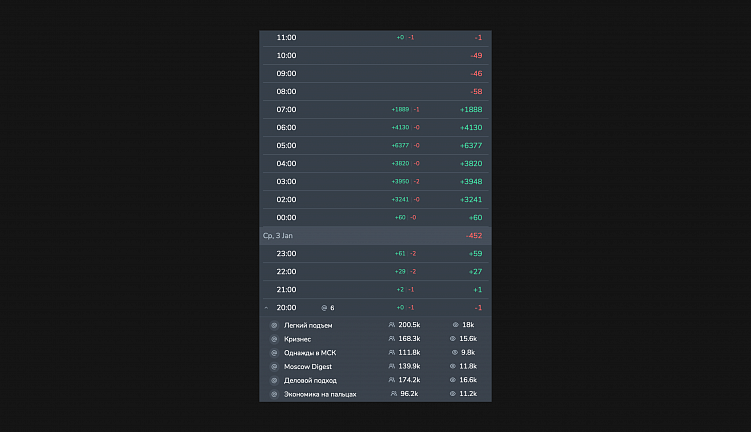
Task: Click the mention icon beside Однажды в МСК
Action: 274,353
